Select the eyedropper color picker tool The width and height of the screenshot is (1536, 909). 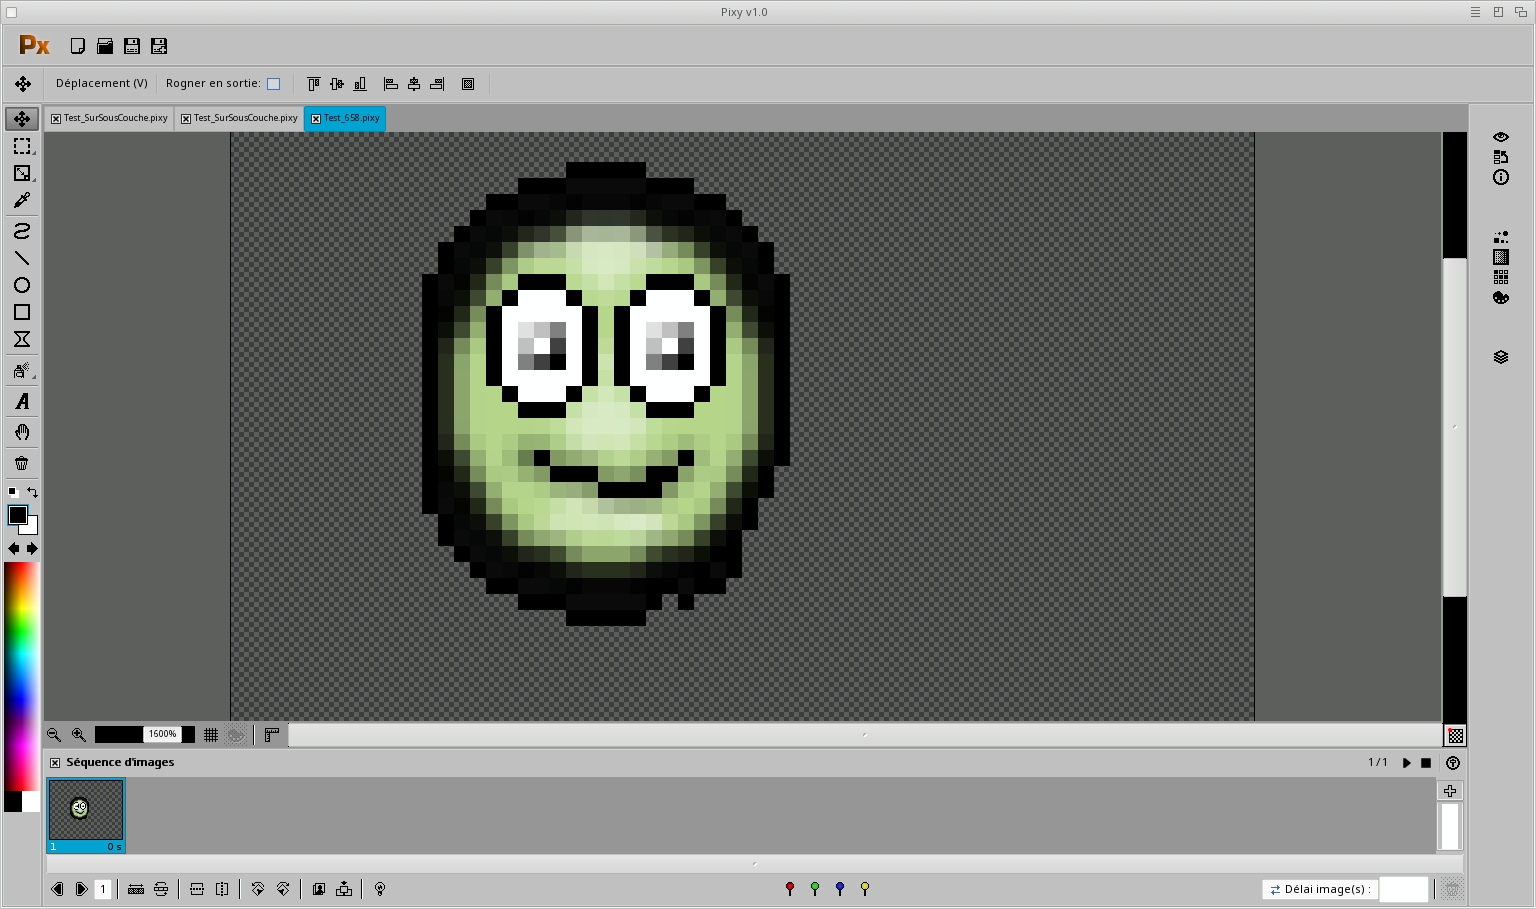click(22, 201)
